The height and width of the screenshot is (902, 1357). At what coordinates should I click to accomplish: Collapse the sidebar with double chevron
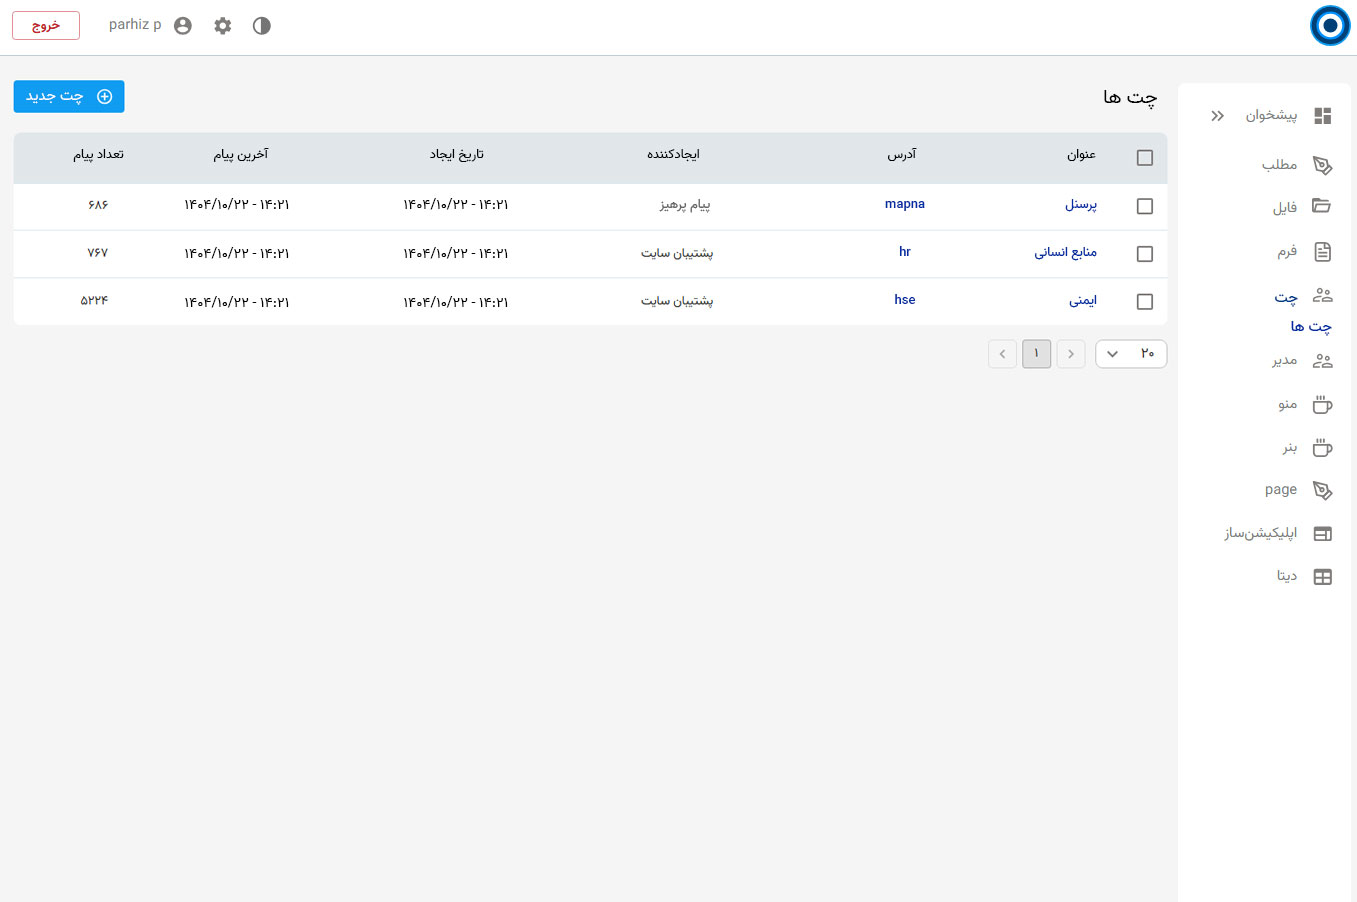pos(1217,116)
